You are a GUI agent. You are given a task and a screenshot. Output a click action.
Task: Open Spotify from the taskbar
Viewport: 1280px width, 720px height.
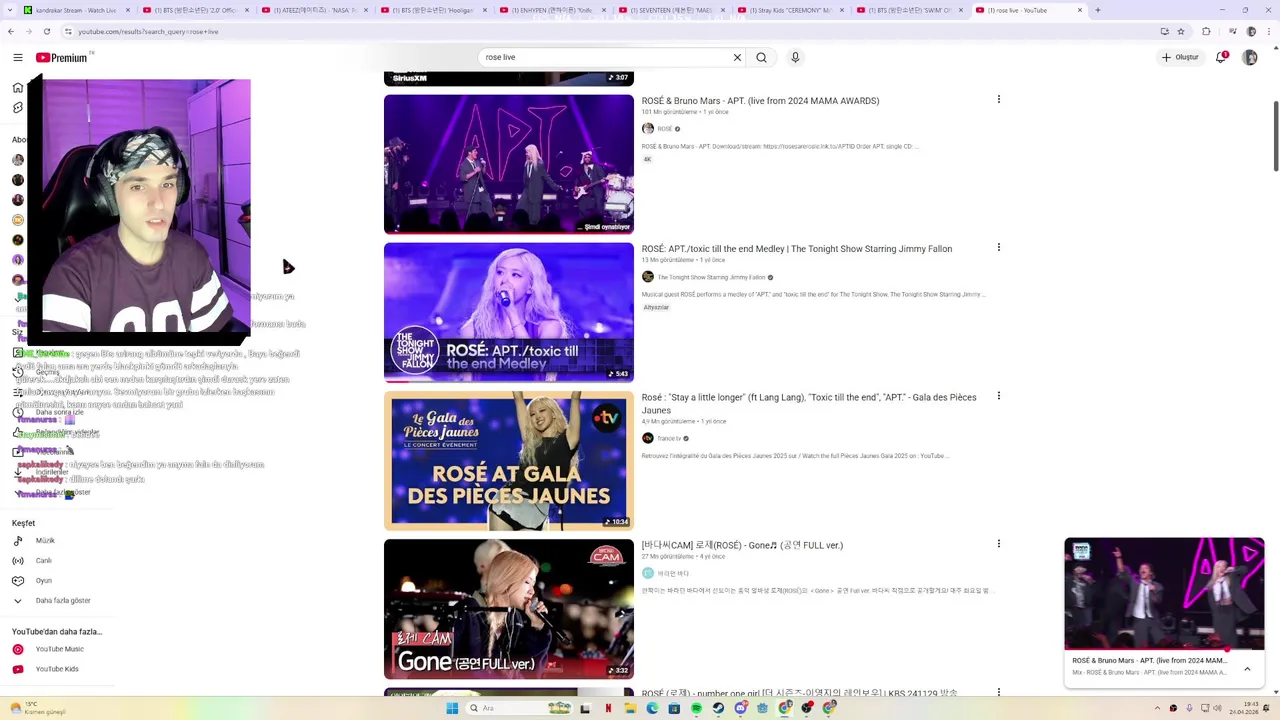(697, 708)
